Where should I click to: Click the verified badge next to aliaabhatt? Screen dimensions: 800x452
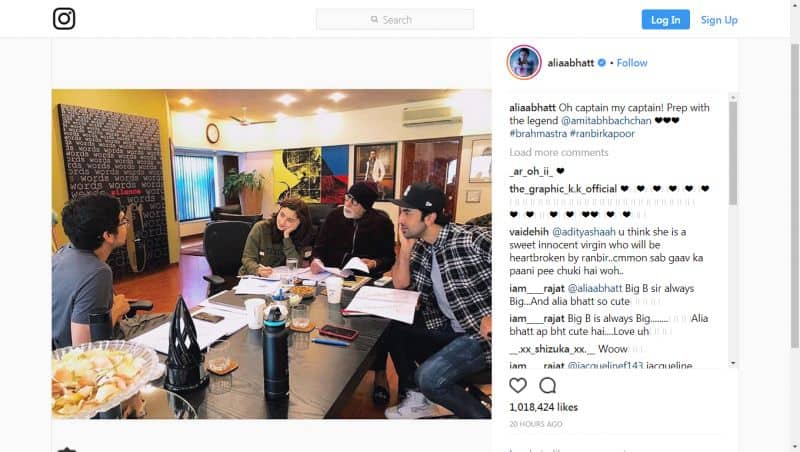click(602, 63)
